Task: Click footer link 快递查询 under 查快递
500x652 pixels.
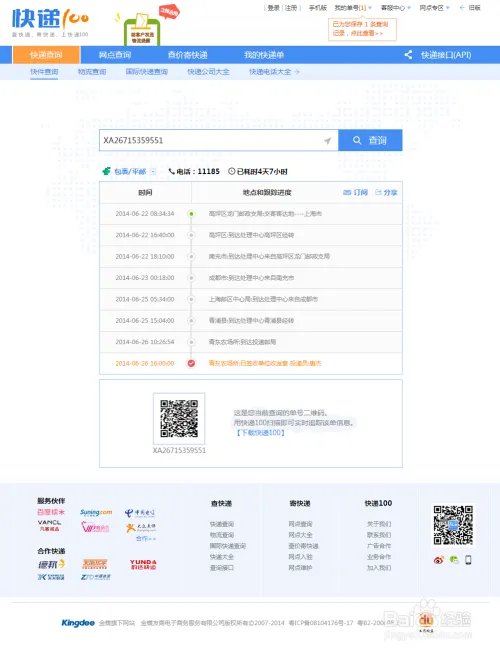Action: click(x=222, y=524)
